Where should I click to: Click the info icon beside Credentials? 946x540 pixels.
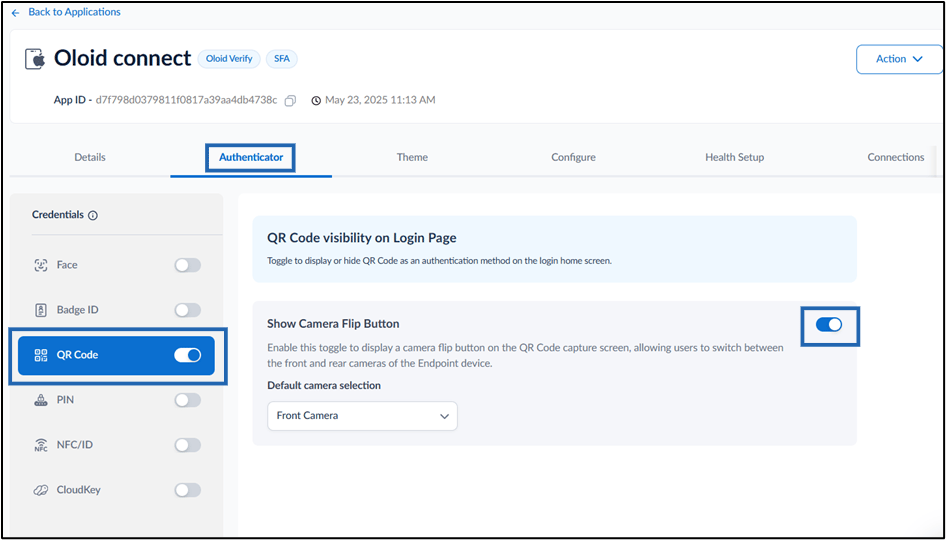(93, 215)
